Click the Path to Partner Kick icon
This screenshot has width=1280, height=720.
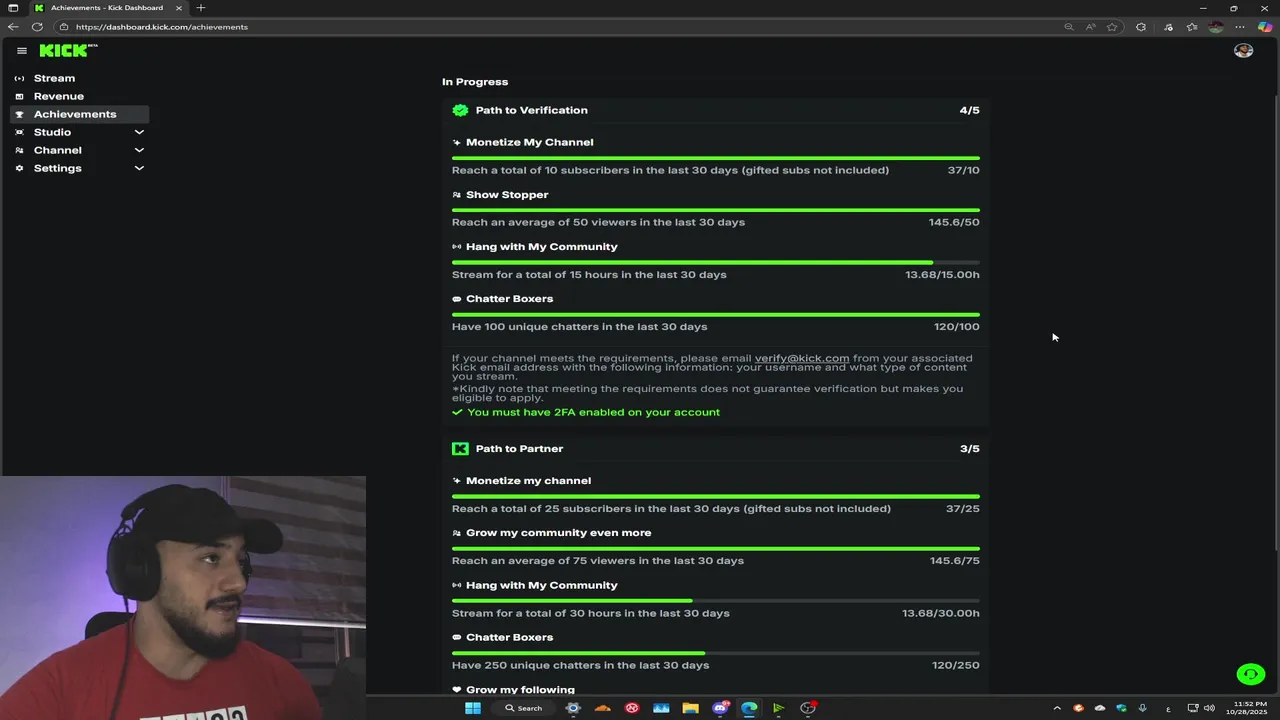pyautogui.click(x=460, y=449)
